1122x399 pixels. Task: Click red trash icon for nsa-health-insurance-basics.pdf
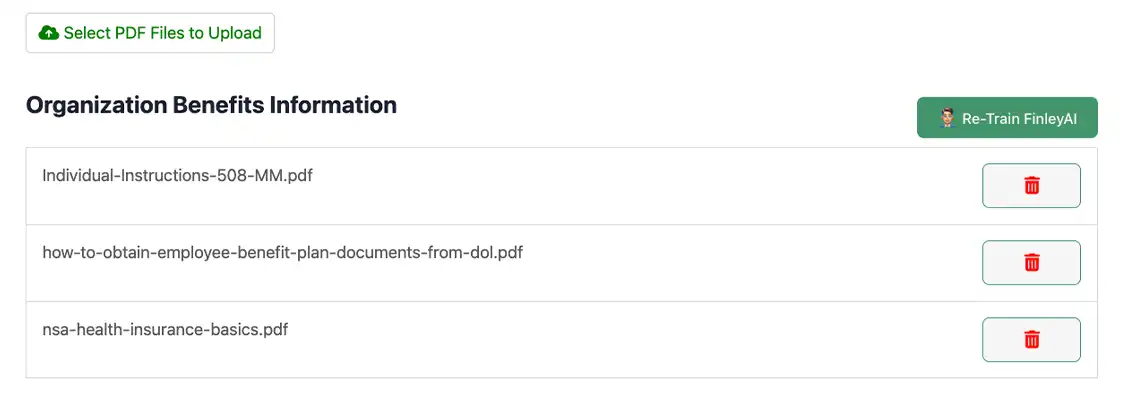pyautogui.click(x=1032, y=340)
